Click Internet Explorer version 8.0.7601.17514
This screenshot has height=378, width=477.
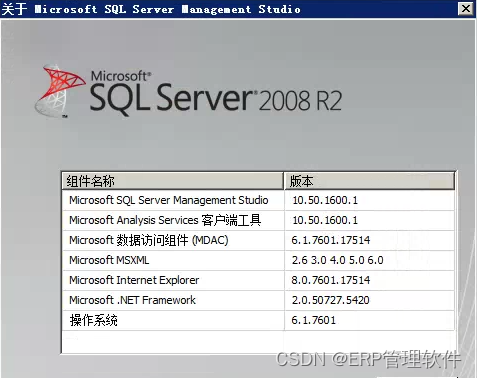331,280
